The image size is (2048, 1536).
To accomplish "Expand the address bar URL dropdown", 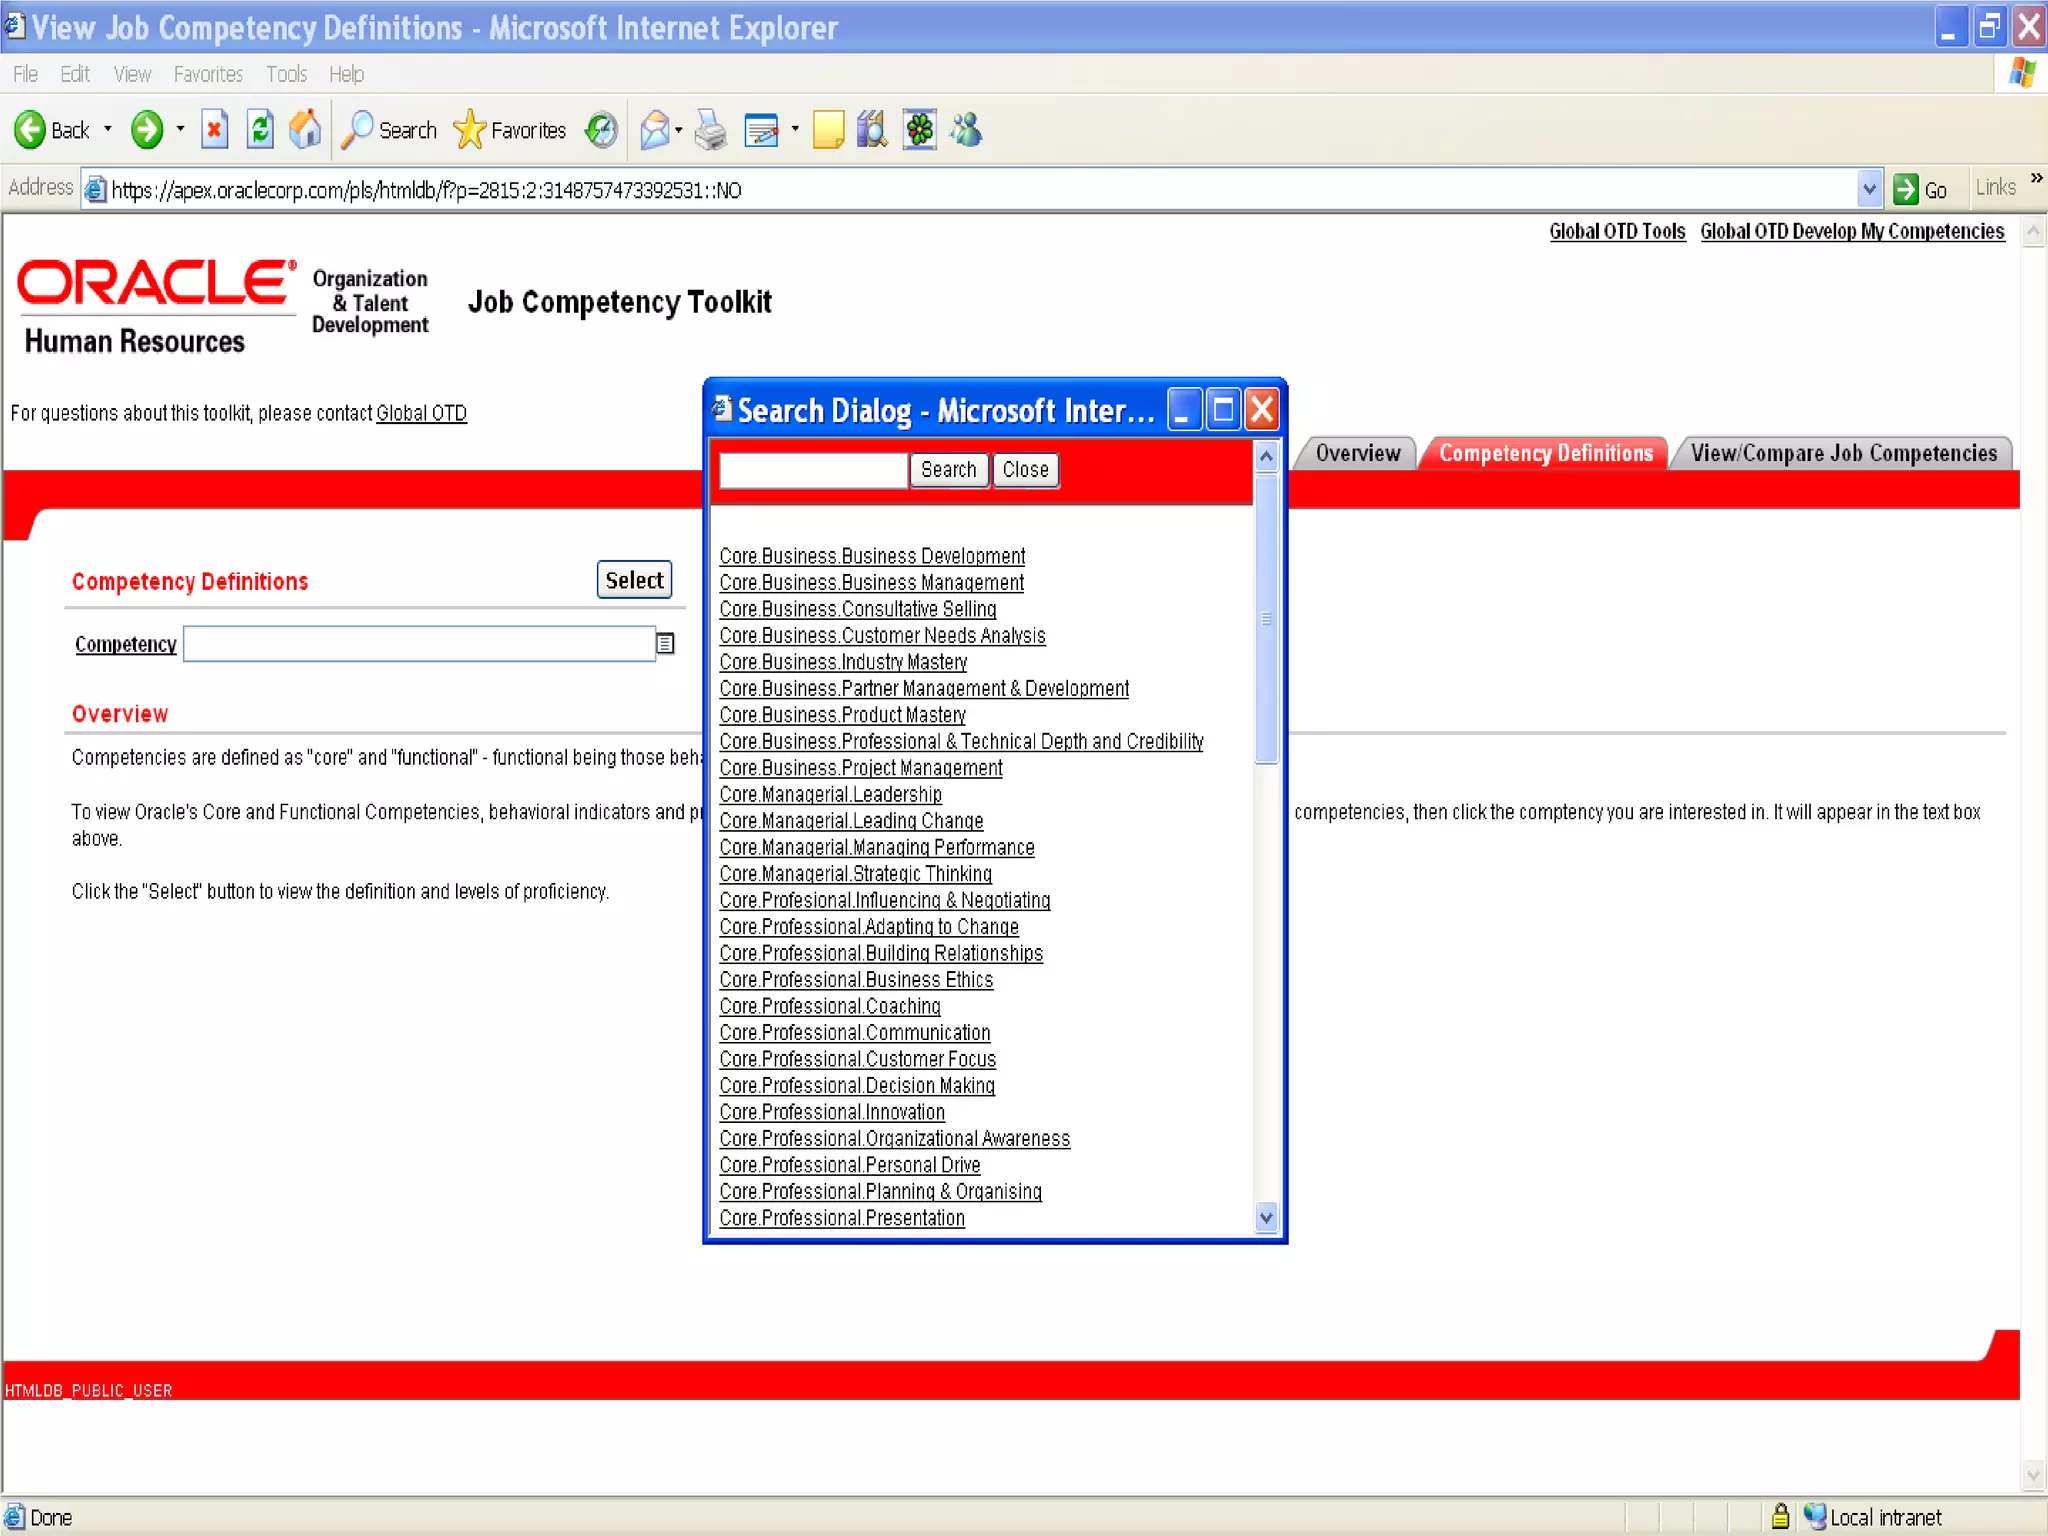I will point(1868,189).
